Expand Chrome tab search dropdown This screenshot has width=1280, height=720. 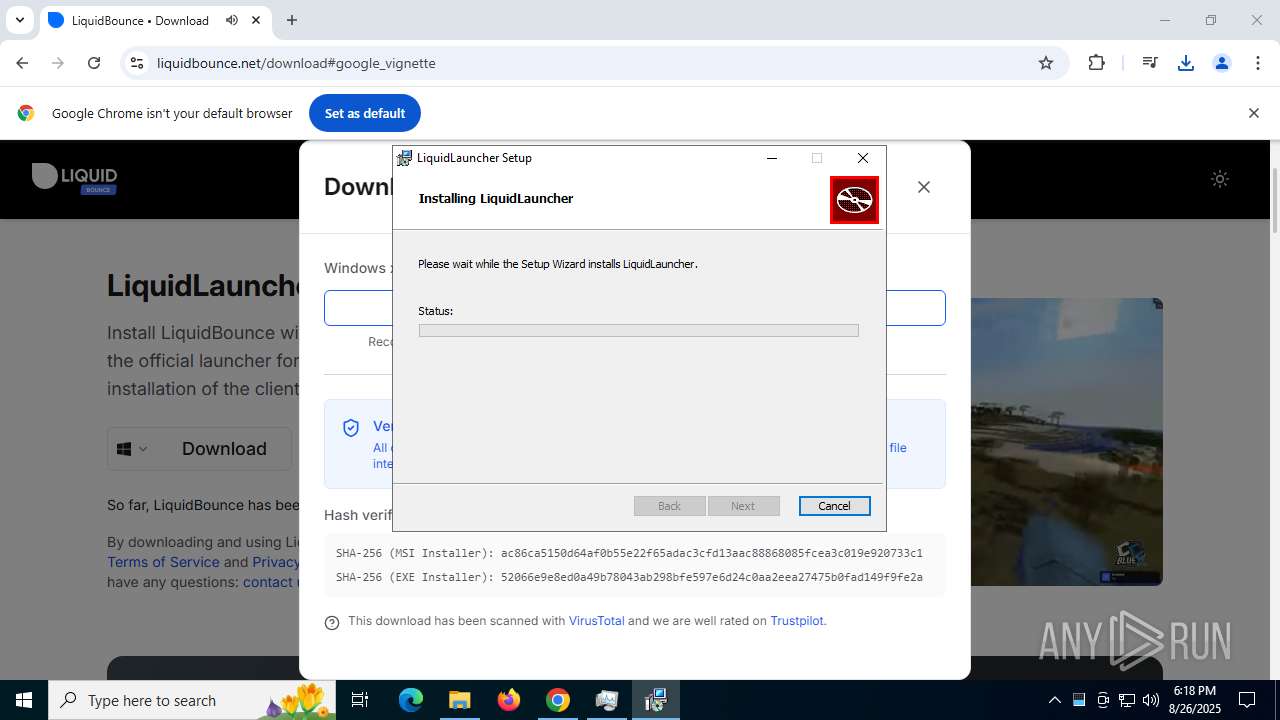pyautogui.click(x=19, y=20)
